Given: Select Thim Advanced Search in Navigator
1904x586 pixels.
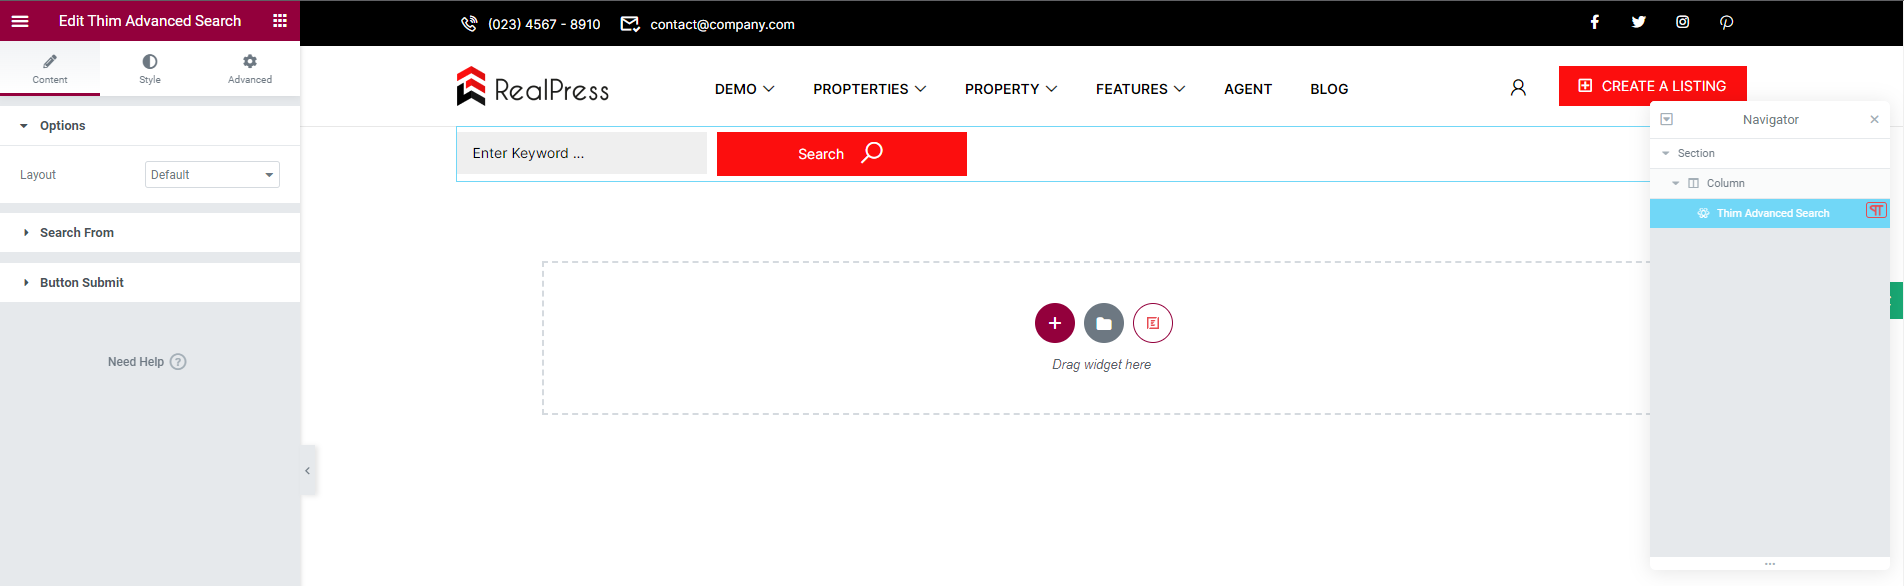Looking at the screenshot, I should click(x=1770, y=213).
